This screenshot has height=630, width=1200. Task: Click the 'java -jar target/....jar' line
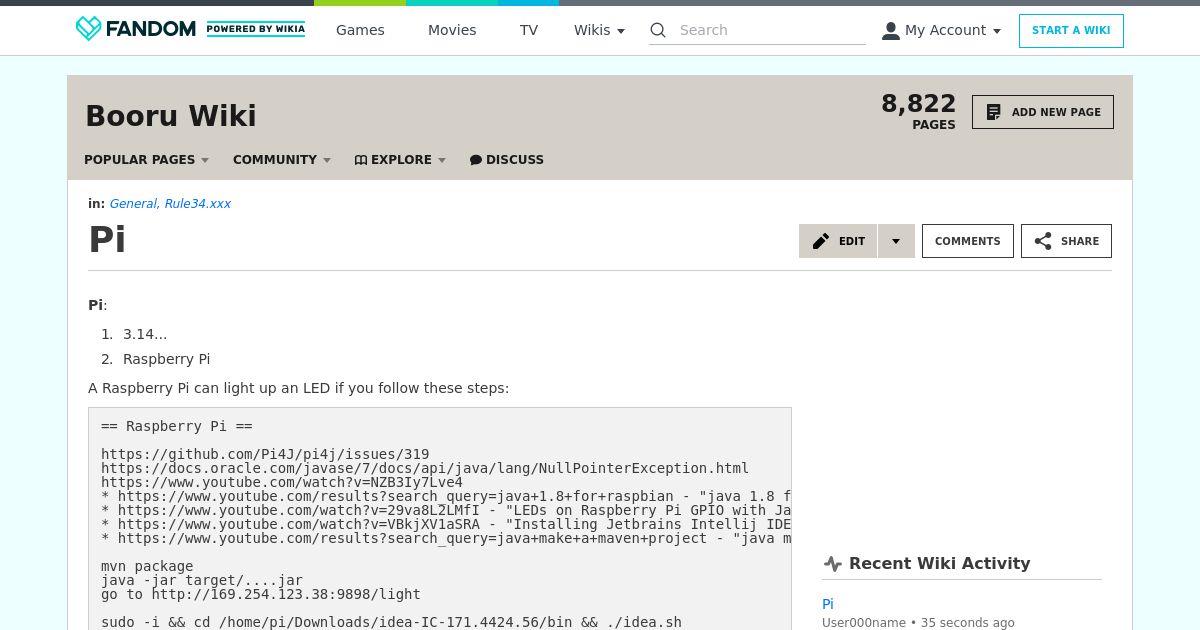[x=202, y=580]
